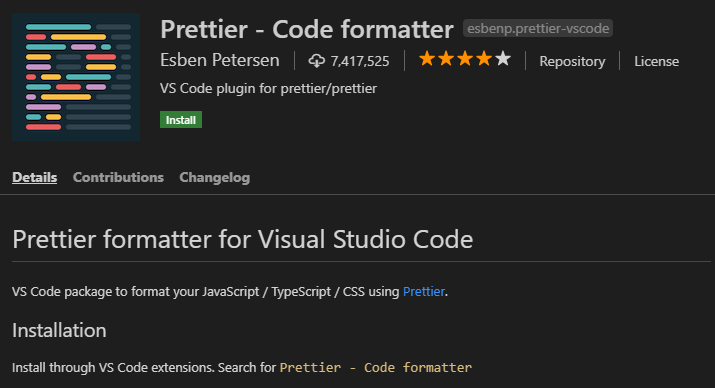Click the yellow inline code Prettier - Code formatter
This screenshot has width=715, height=388.
point(376,367)
